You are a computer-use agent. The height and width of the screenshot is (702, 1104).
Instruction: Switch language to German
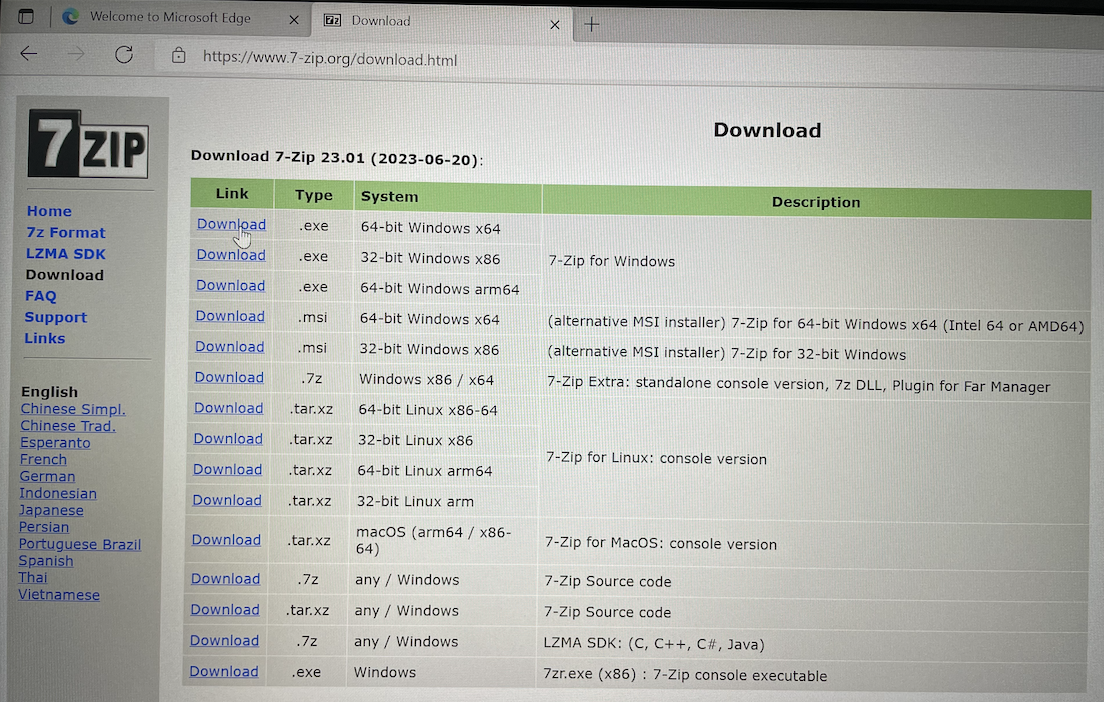click(47, 477)
